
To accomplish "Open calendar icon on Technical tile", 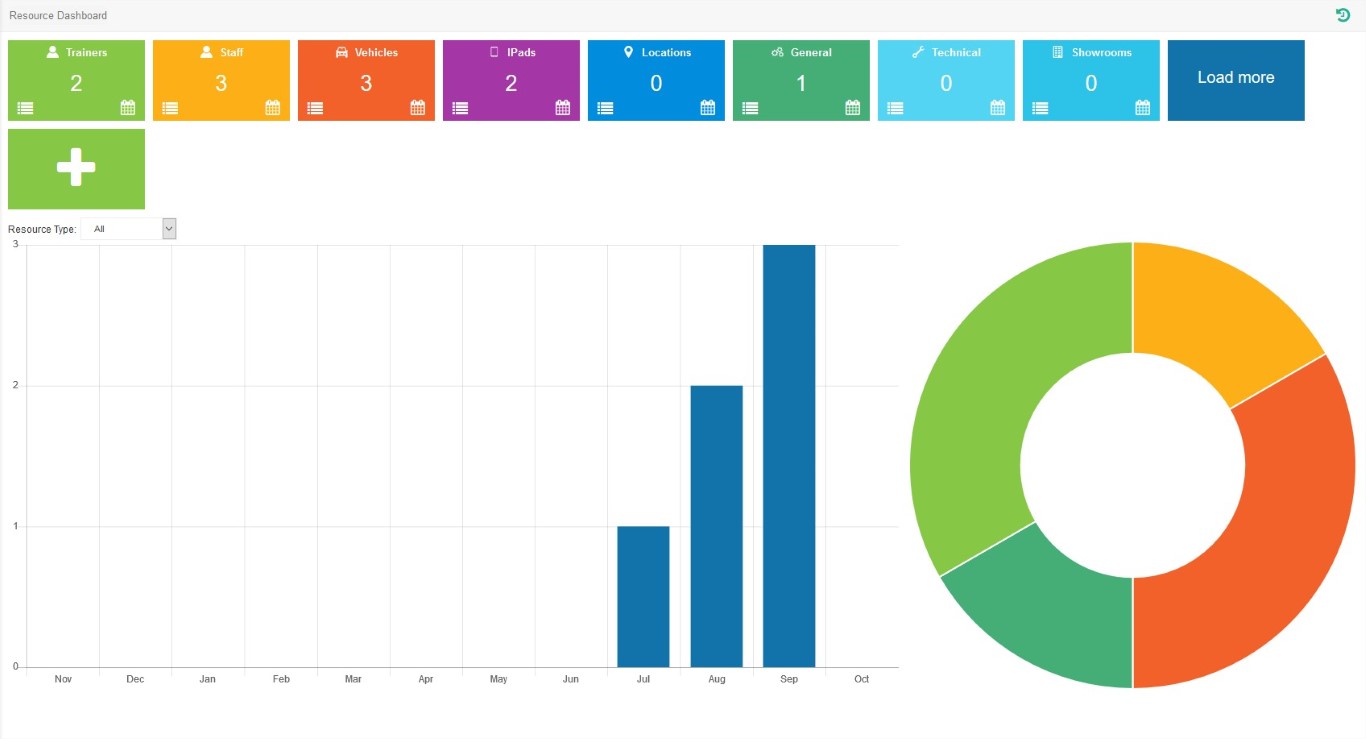I will coord(998,108).
